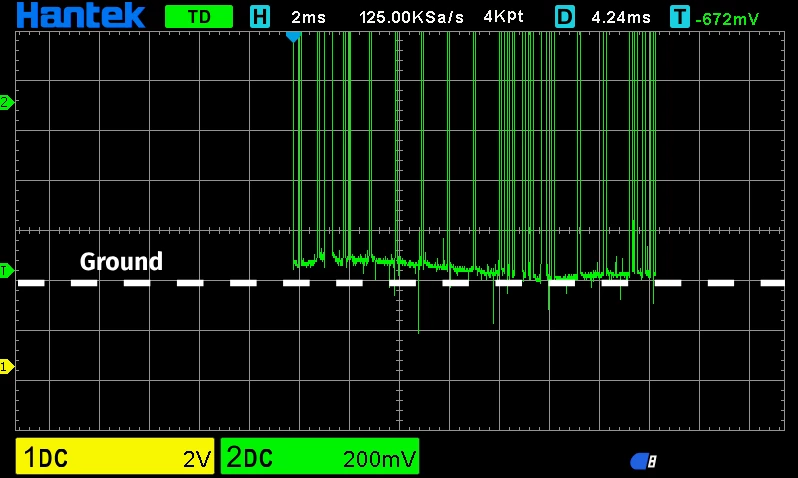798x478 pixels.
Task: Open the yellow channel 1 DC 2V settings box
Action: tap(115, 456)
